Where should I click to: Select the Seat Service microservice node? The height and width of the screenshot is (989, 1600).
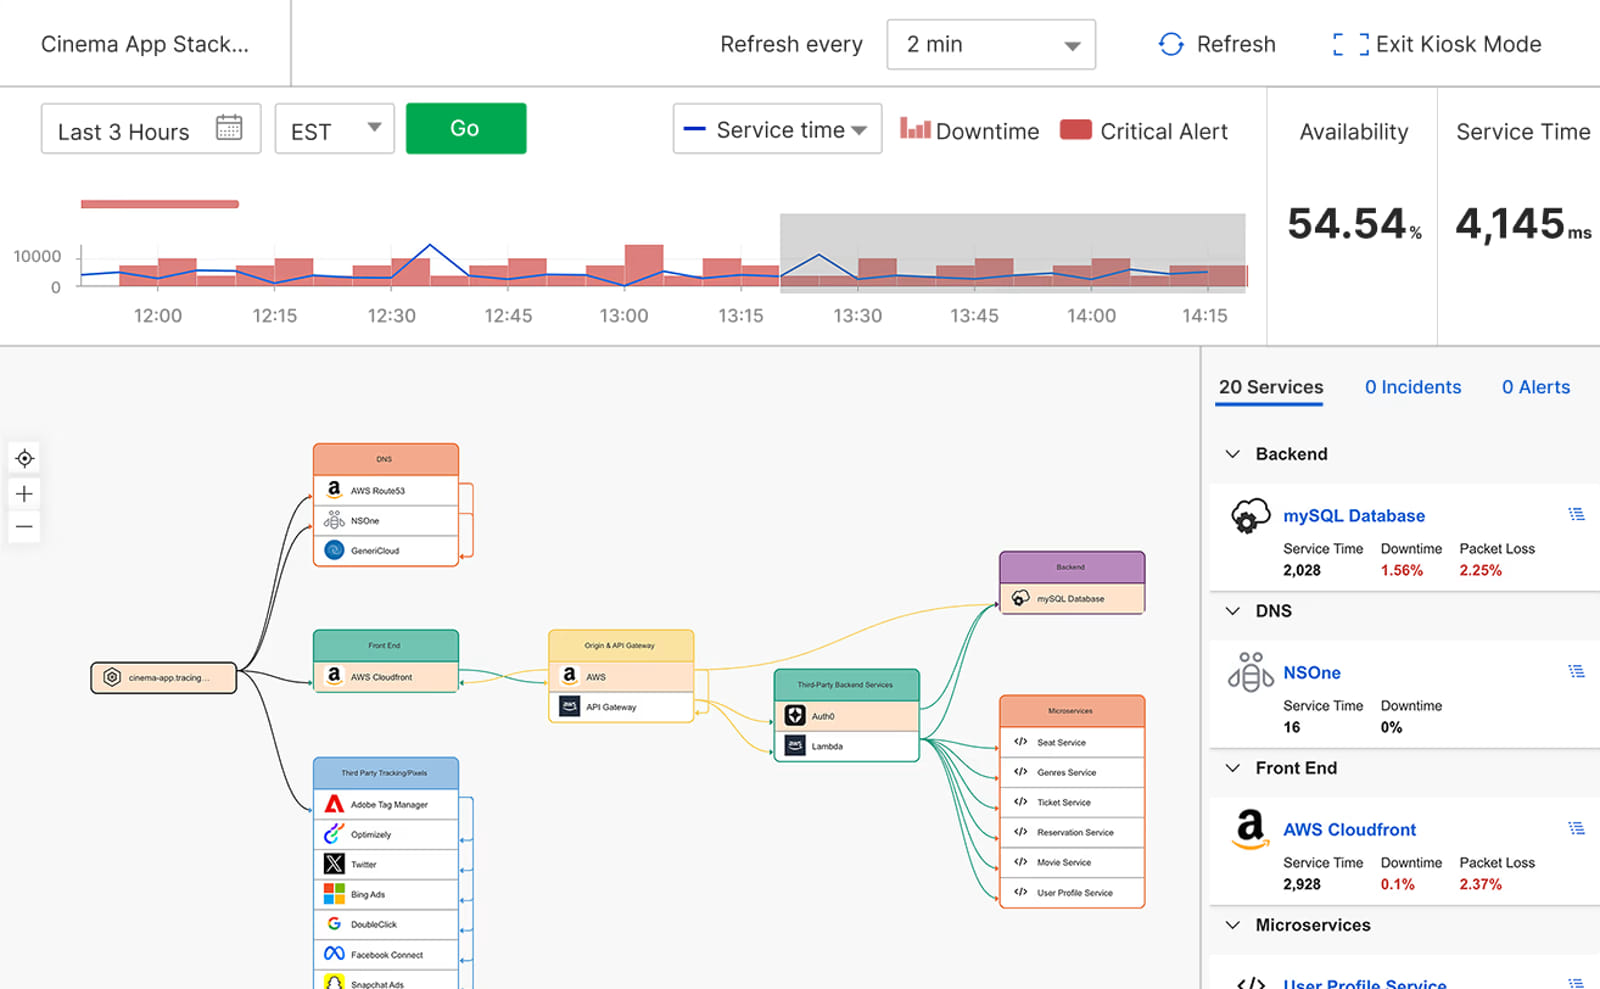pos(1072,743)
